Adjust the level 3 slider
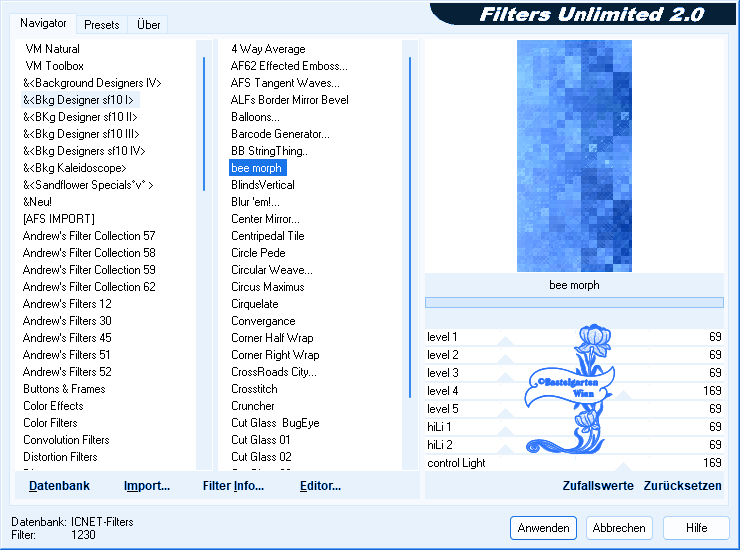The width and height of the screenshot is (740, 550). pos(574,373)
